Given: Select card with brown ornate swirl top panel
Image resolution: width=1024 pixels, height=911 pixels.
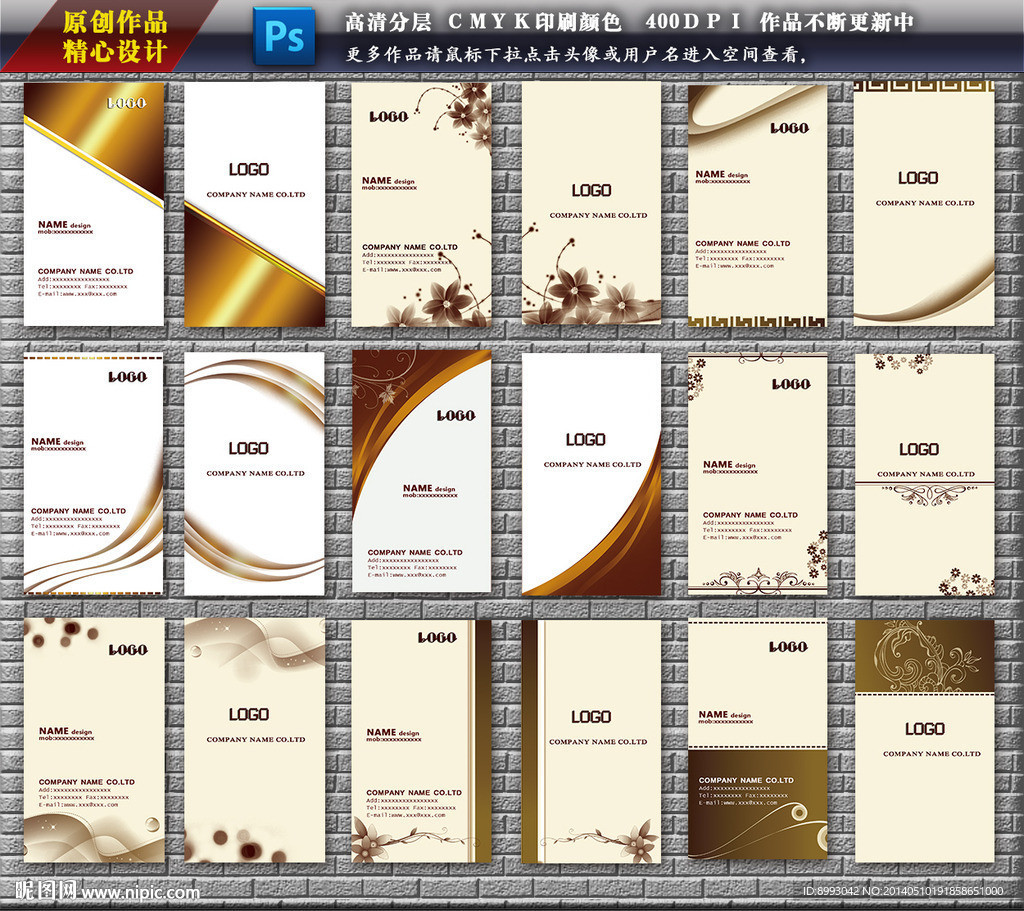Looking at the screenshot, I should 924,739.
